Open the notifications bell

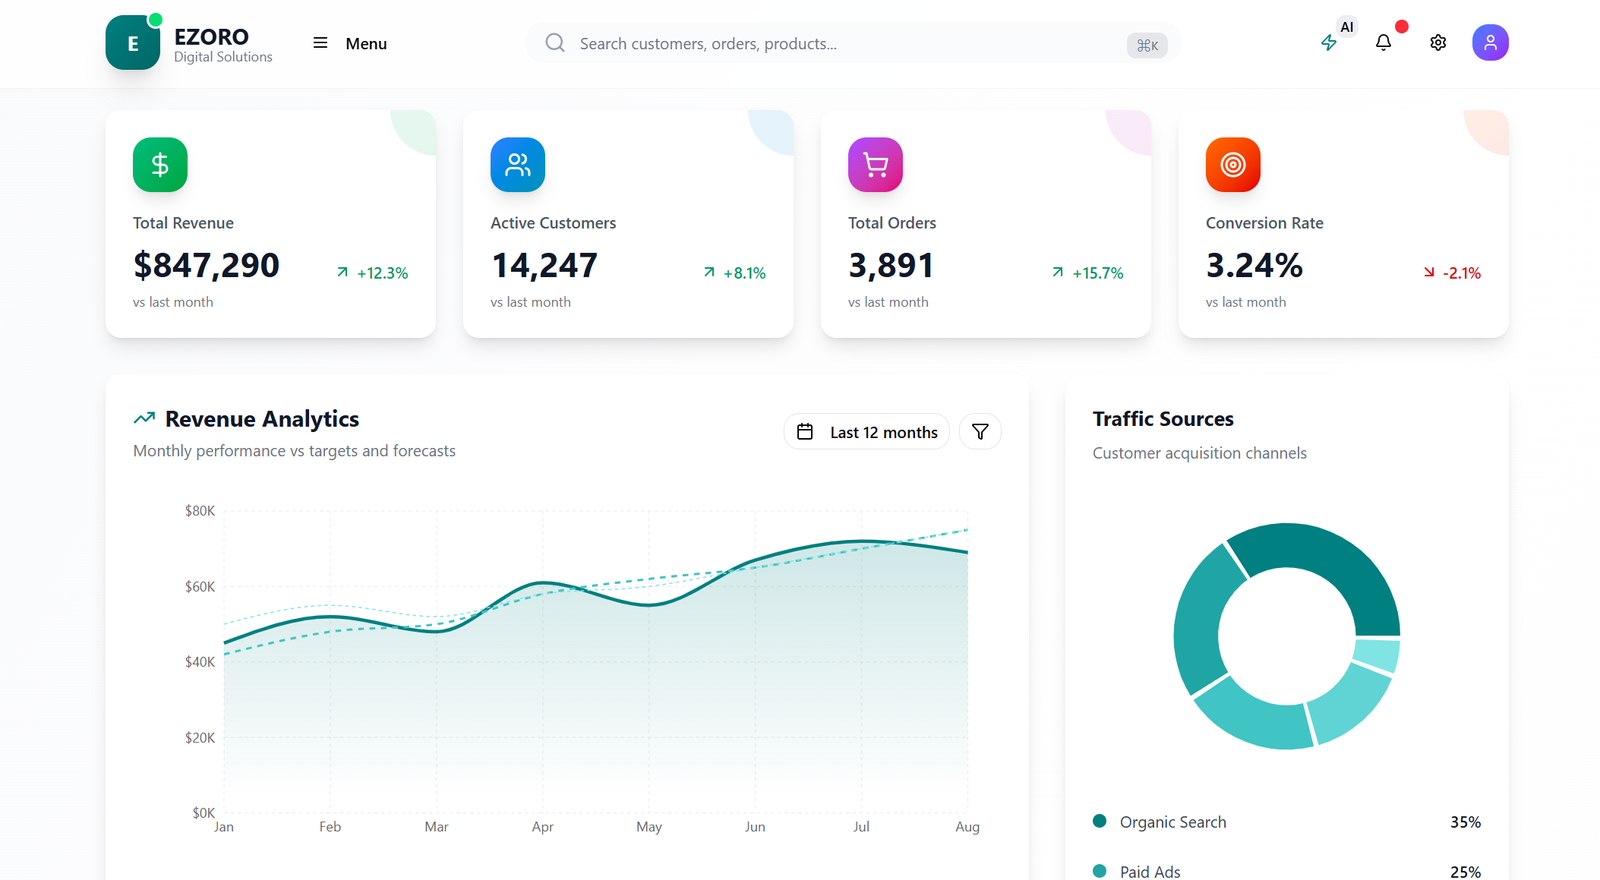click(x=1383, y=43)
